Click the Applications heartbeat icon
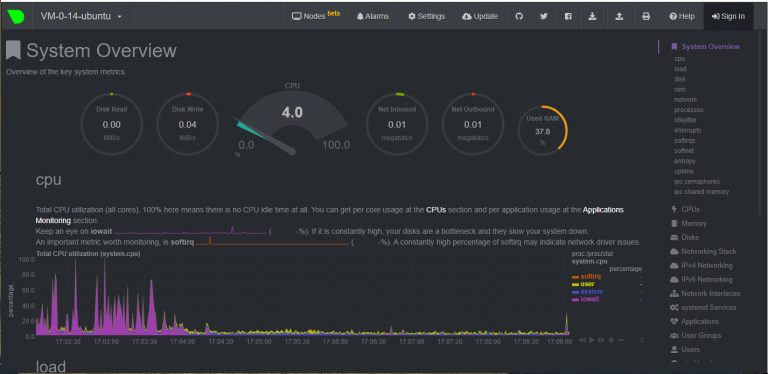 (x=673, y=322)
